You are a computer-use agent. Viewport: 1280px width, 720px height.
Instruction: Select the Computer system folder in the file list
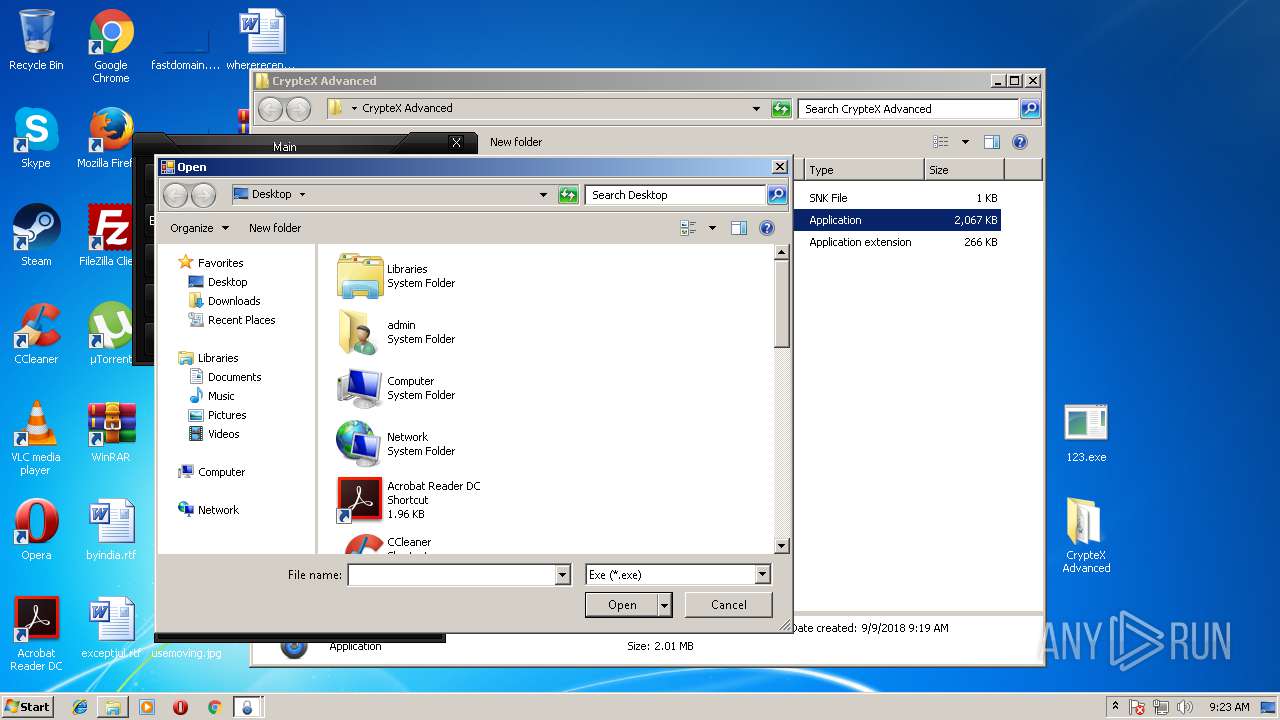(397, 388)
